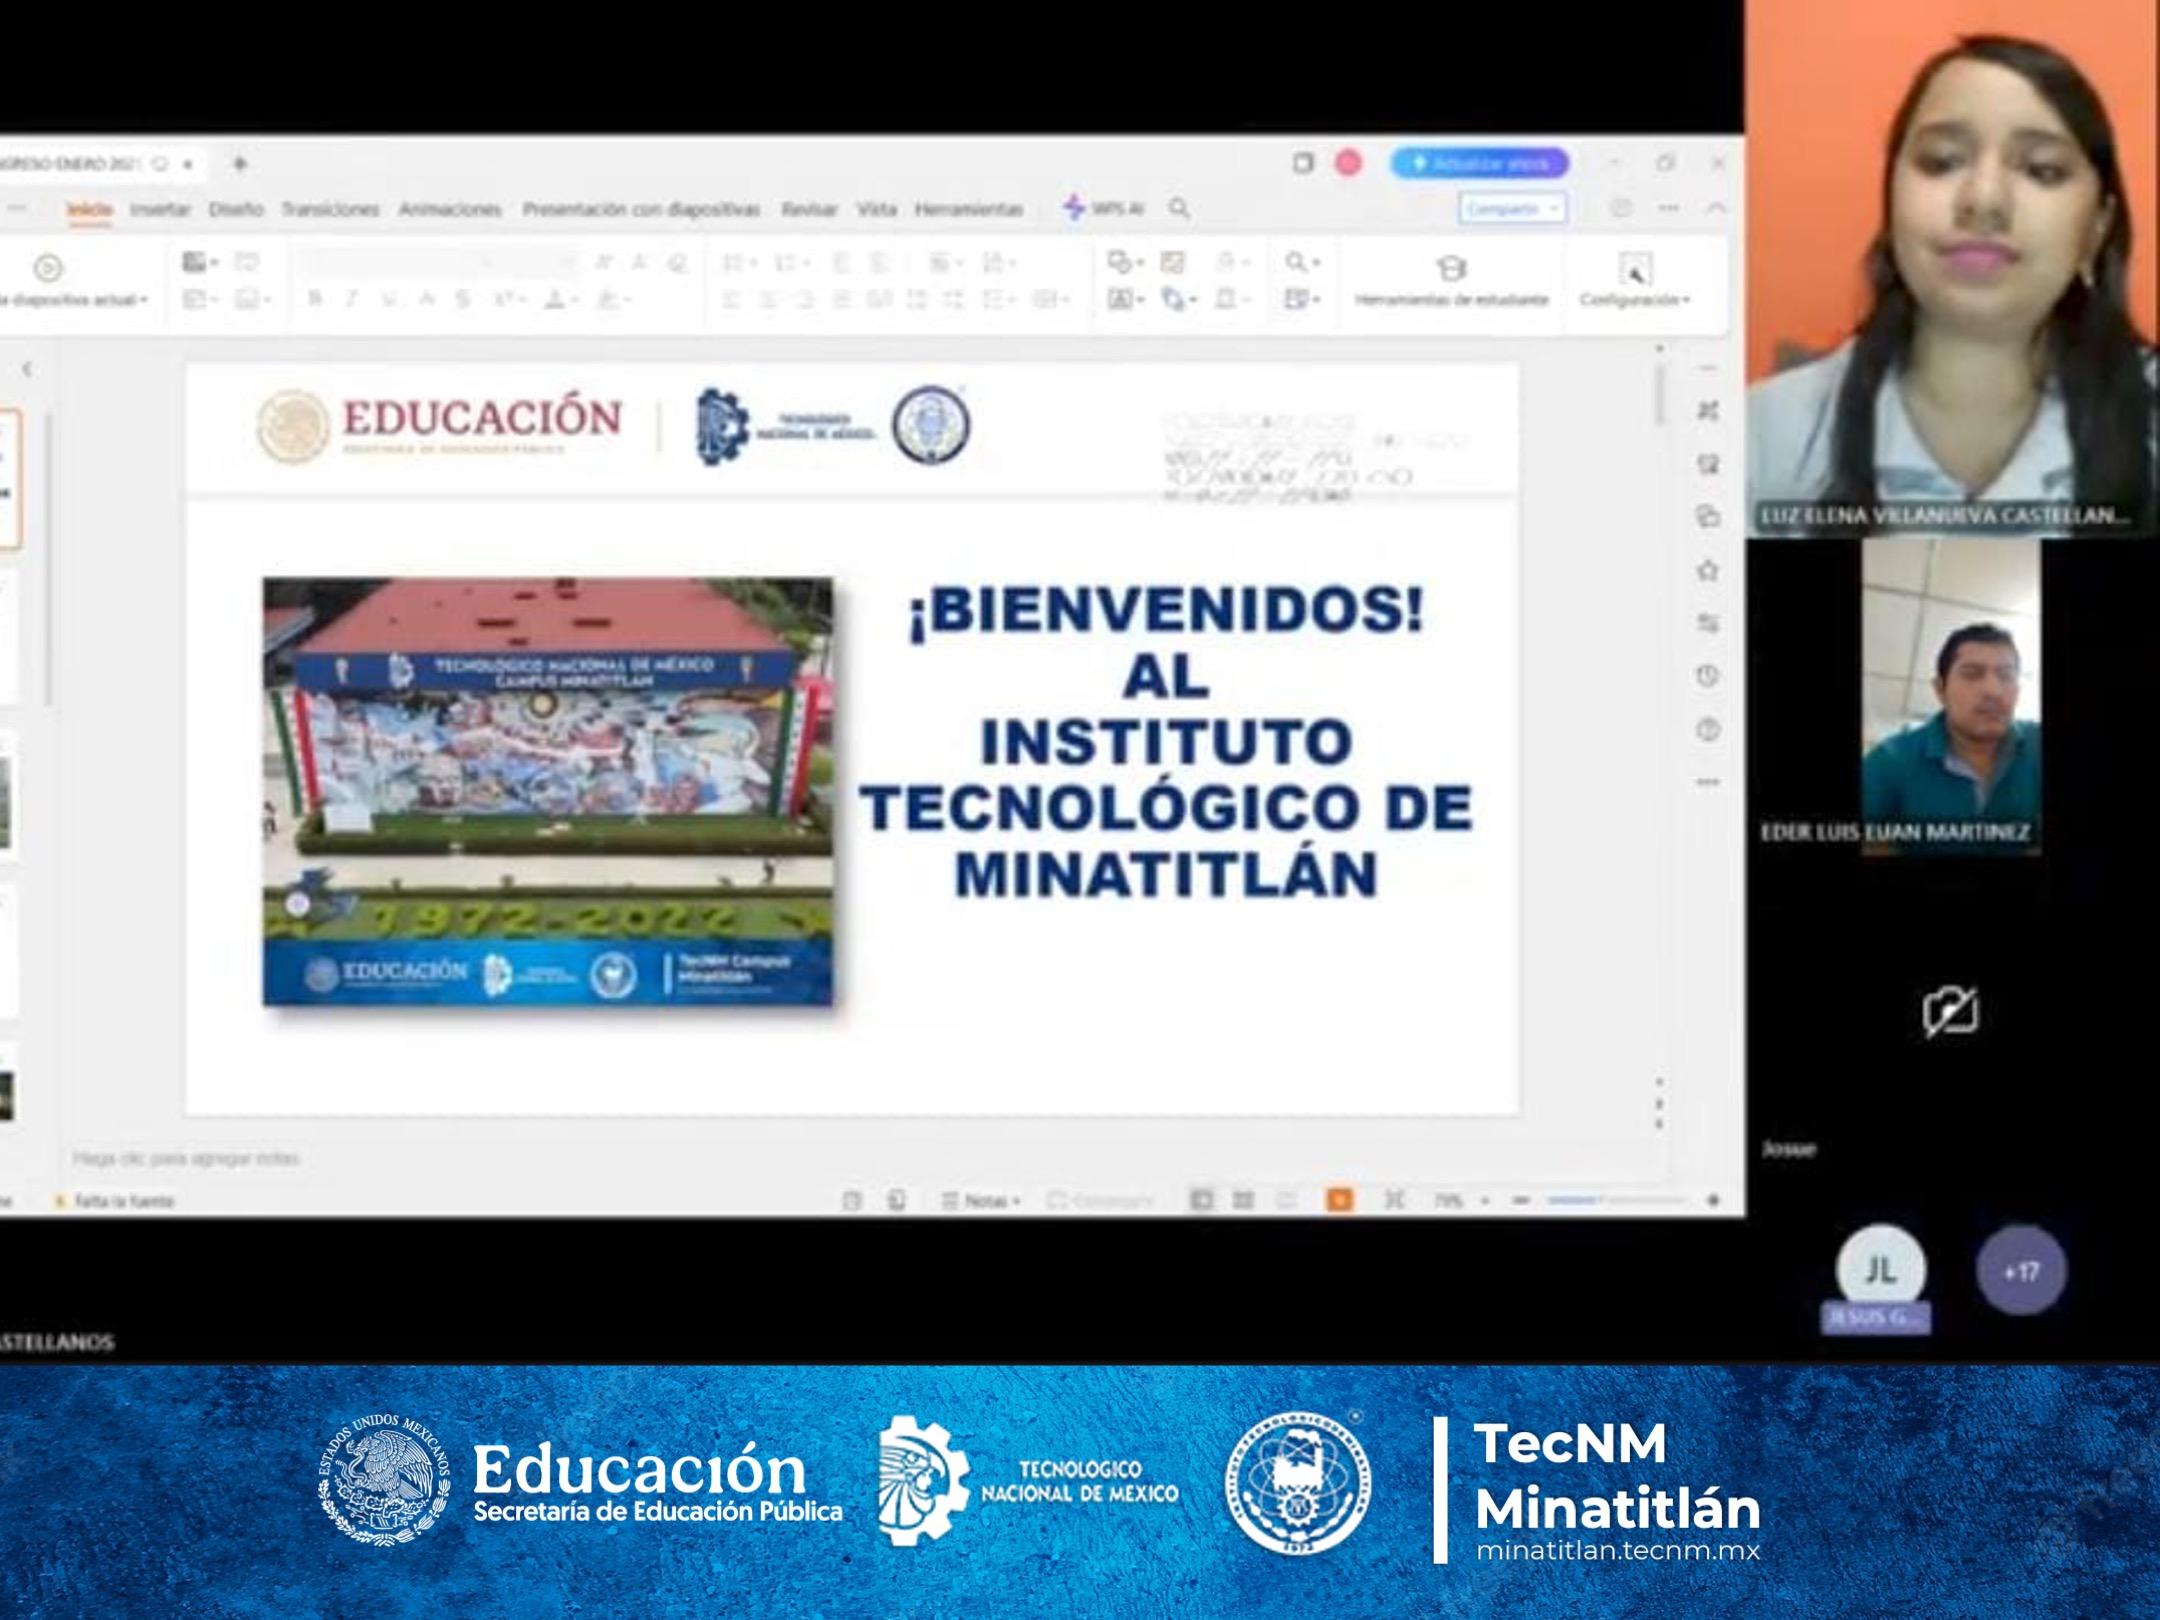Collapse the ribbon with chevron up
Screen dimensions: 2160x1620
click(x=1716, y=208)
